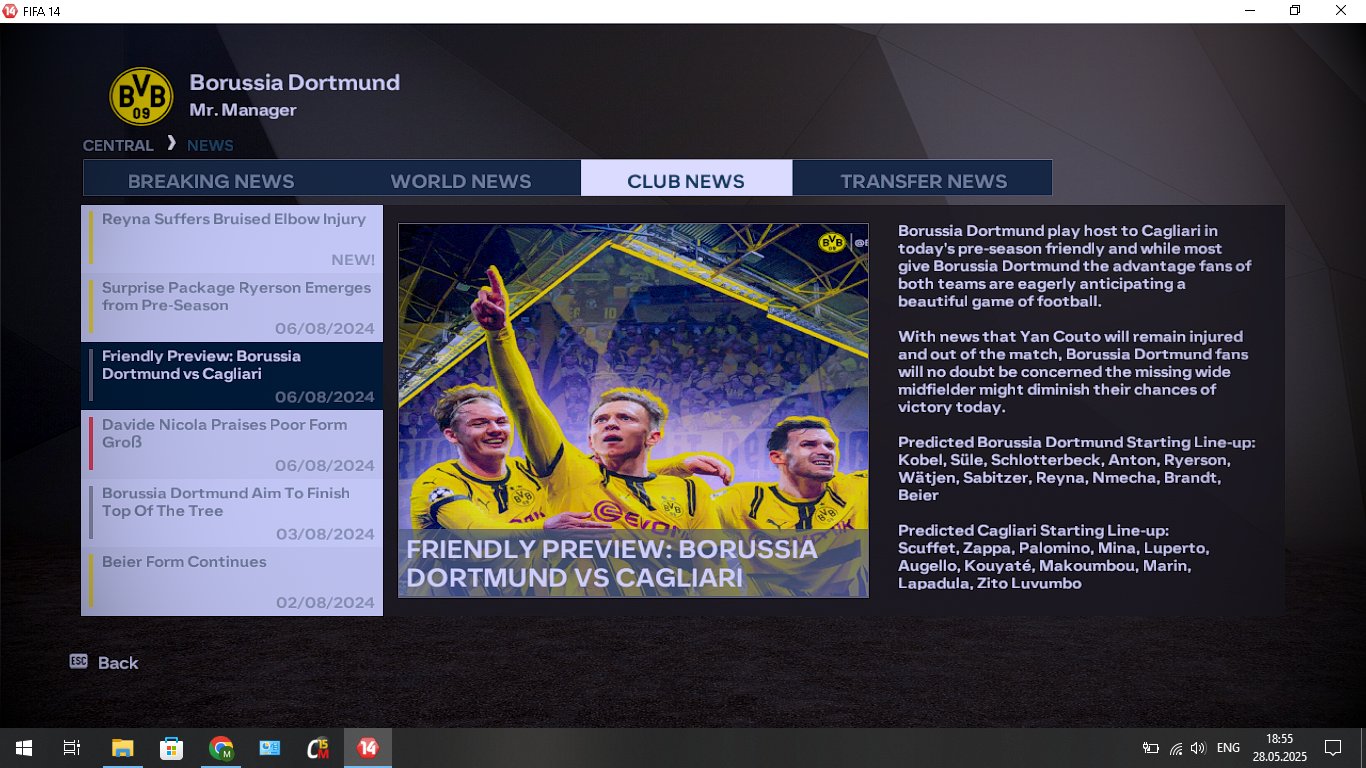Image resolution: width=1366 pixels, height=768 pixels.
Task: Click the ESC key icon beside Back
Action: click(79, 661)
